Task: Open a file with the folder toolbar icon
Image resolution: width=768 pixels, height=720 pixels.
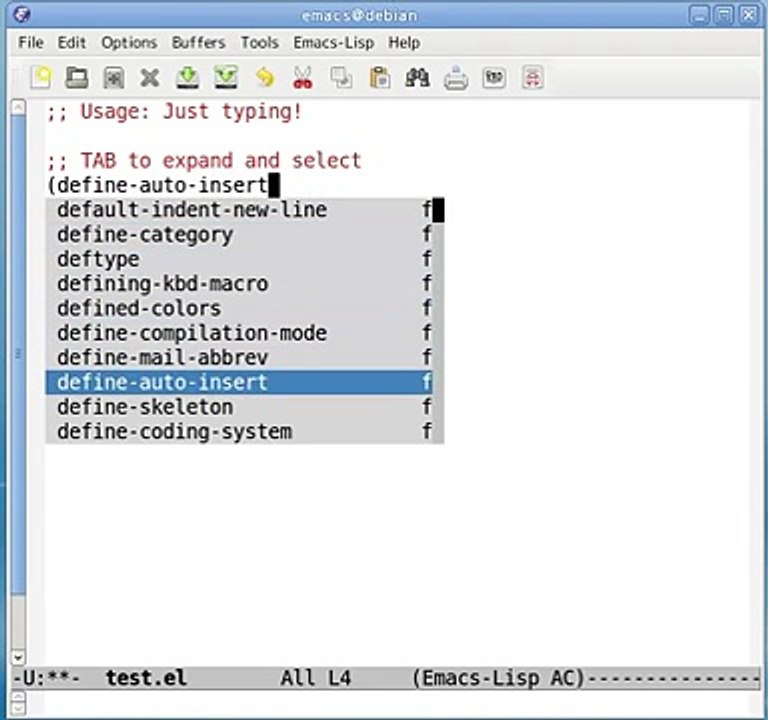Action: [x=77, y=78]
